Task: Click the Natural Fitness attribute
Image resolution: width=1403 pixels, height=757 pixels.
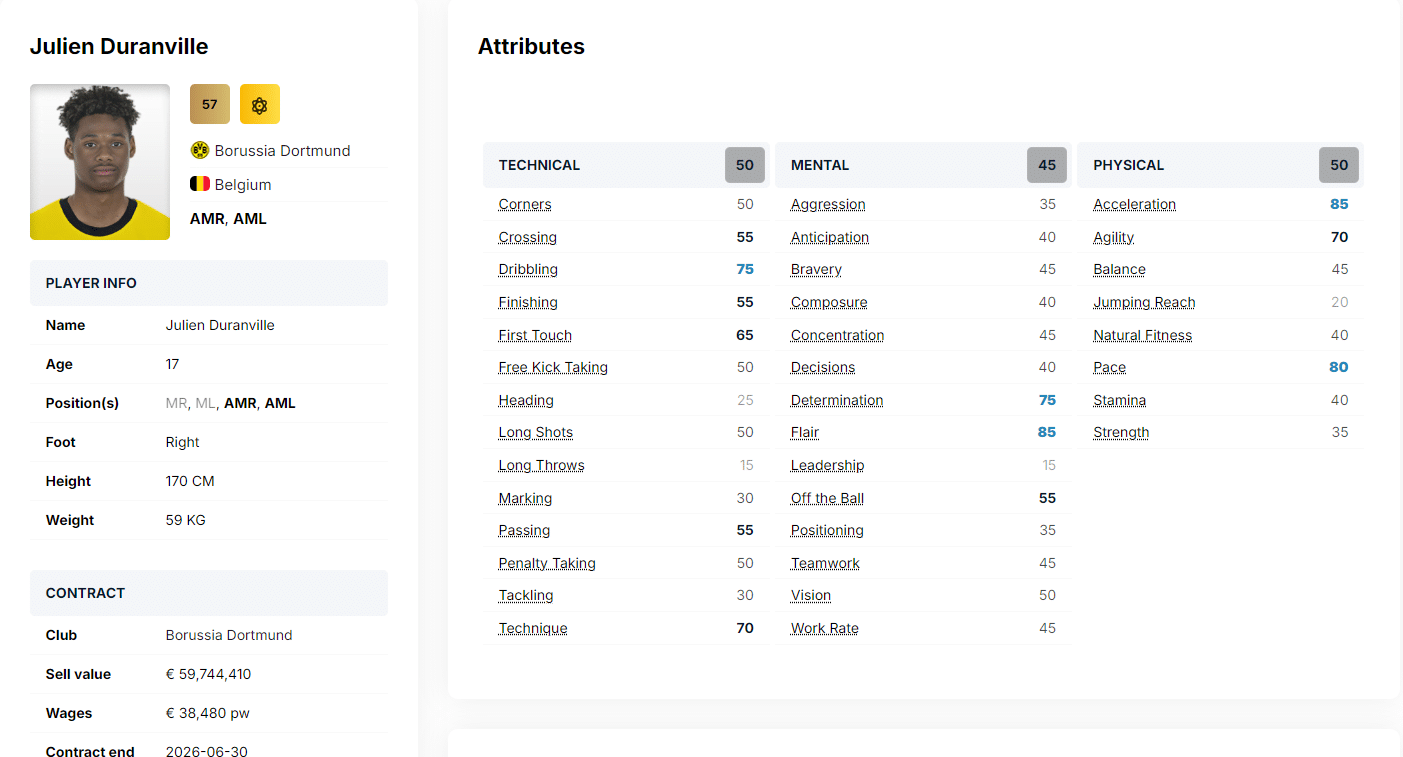Action: pos(1142,336)
